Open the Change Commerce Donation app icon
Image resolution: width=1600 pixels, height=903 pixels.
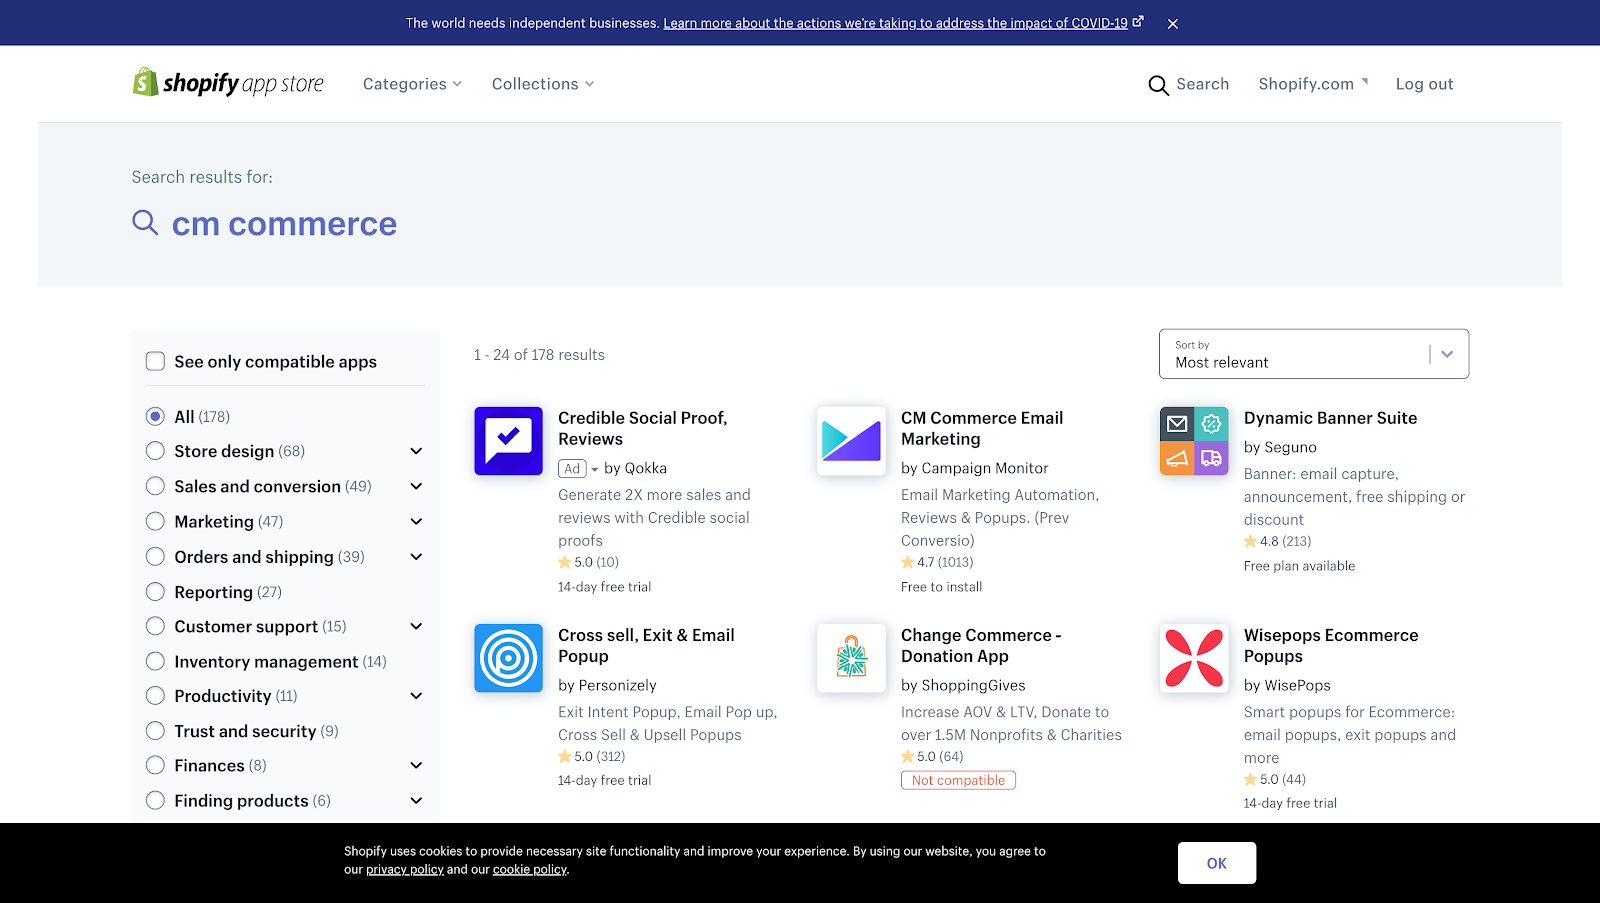[851, 658]
